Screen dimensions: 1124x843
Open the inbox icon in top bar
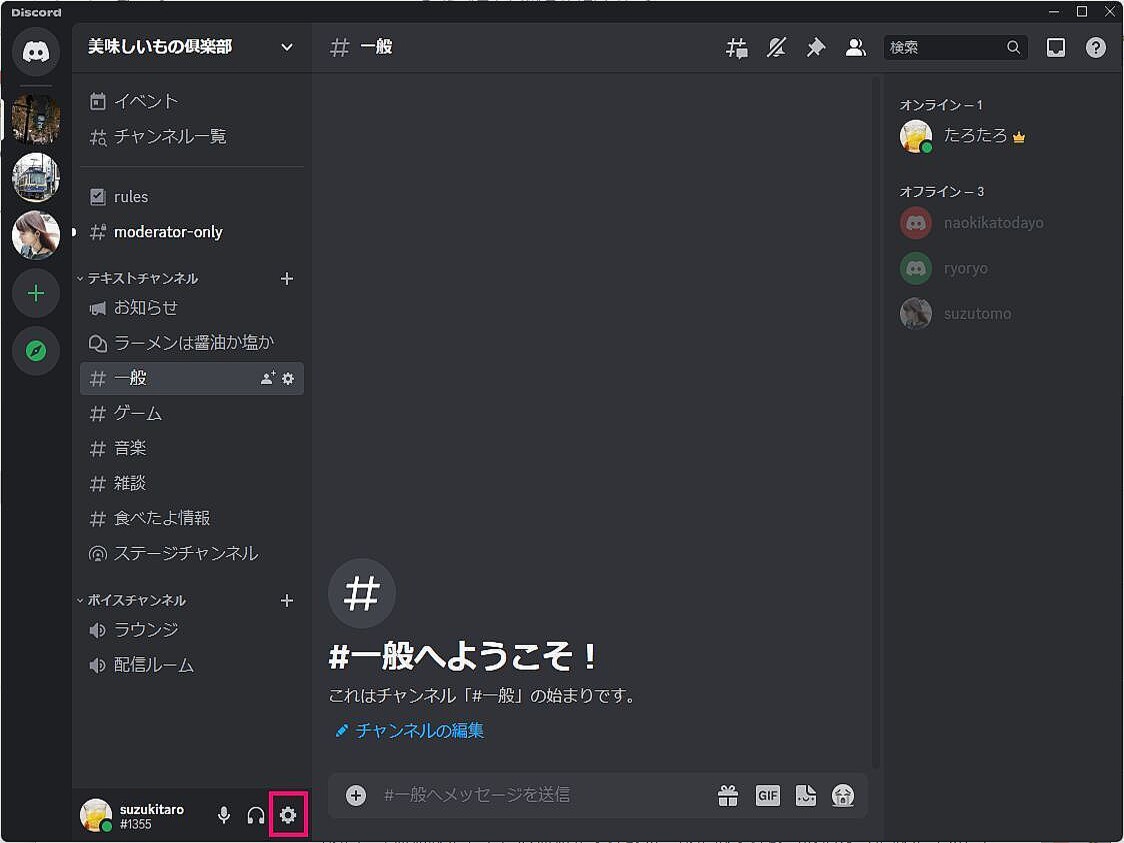1055,46
